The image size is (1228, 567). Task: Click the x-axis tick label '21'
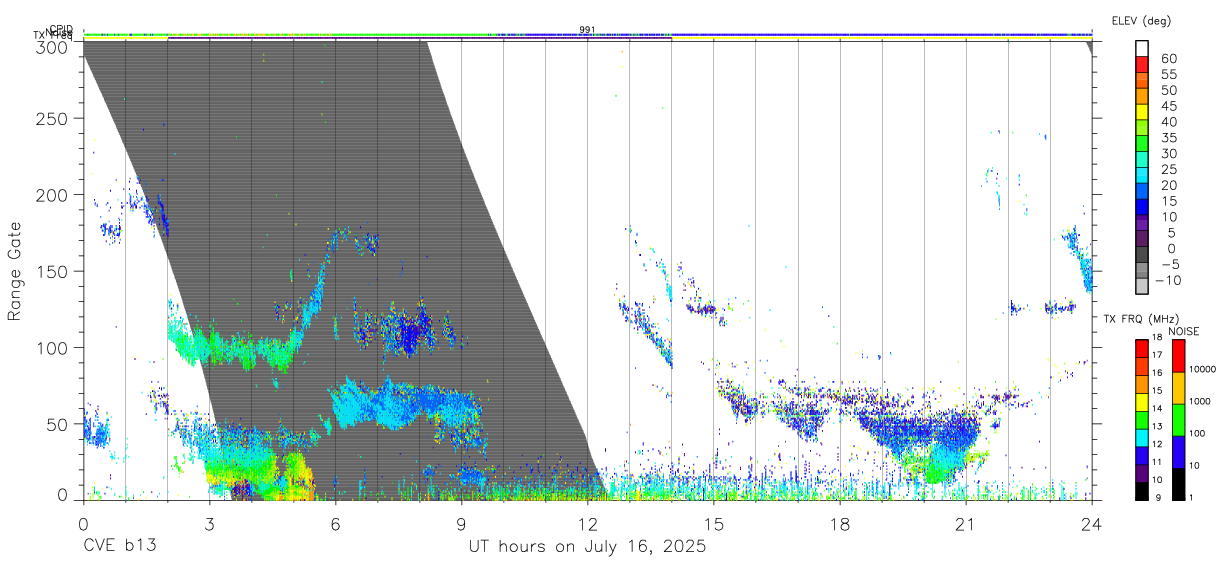(x=965, y=523)
